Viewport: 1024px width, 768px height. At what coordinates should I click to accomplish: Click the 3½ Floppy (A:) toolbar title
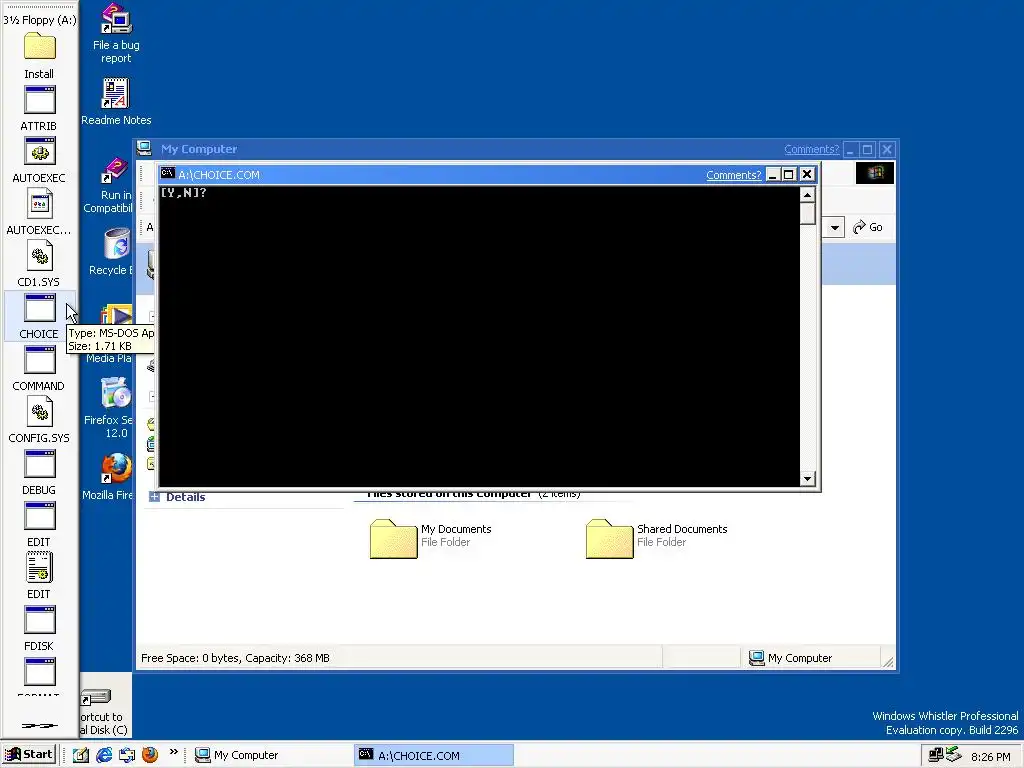pyautogui.click(x=39, y=20)
